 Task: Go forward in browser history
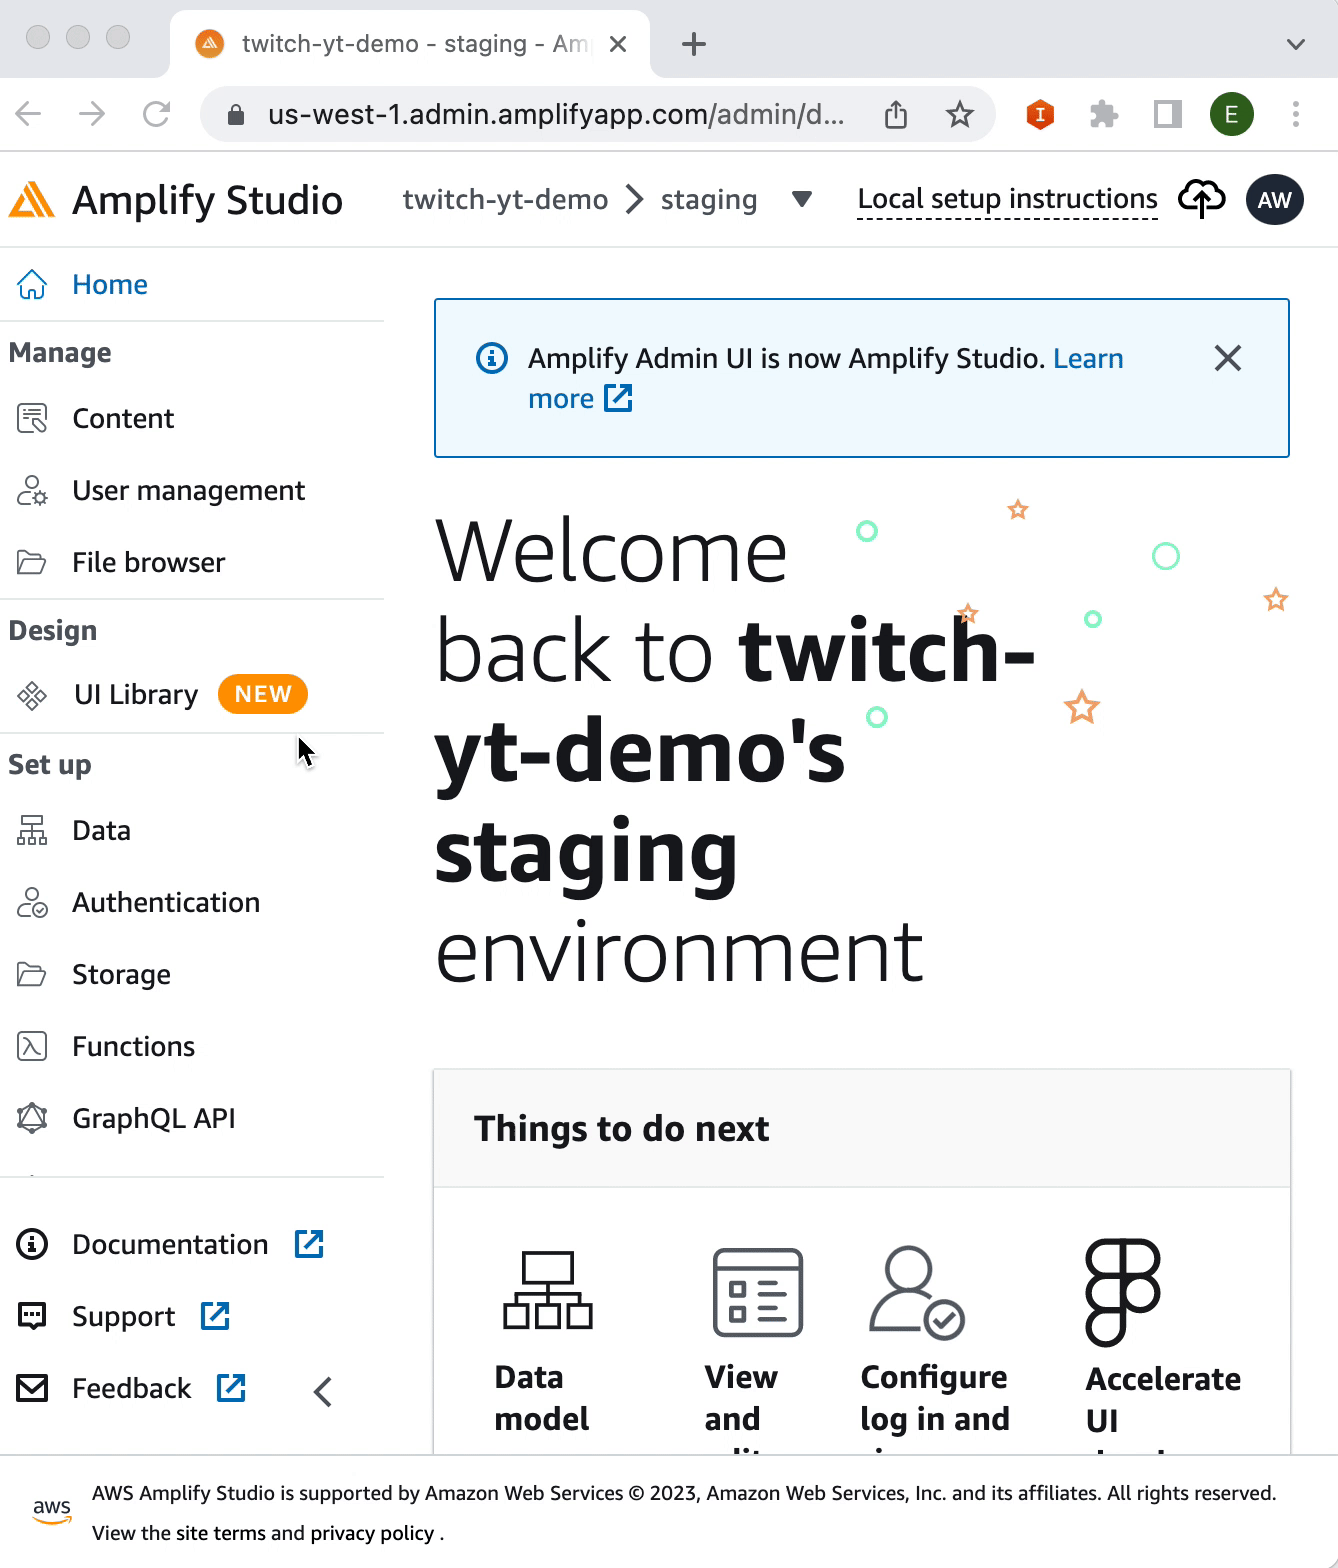click(92, 114)
